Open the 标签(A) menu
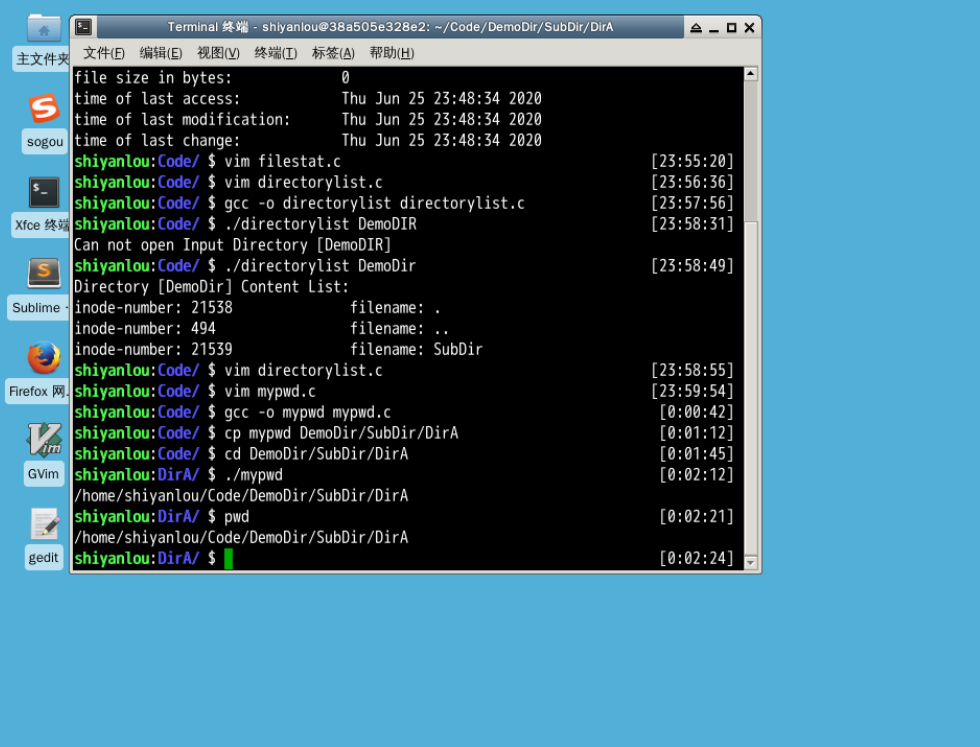This screenshot has width=980, height=747. pos(333,53)
